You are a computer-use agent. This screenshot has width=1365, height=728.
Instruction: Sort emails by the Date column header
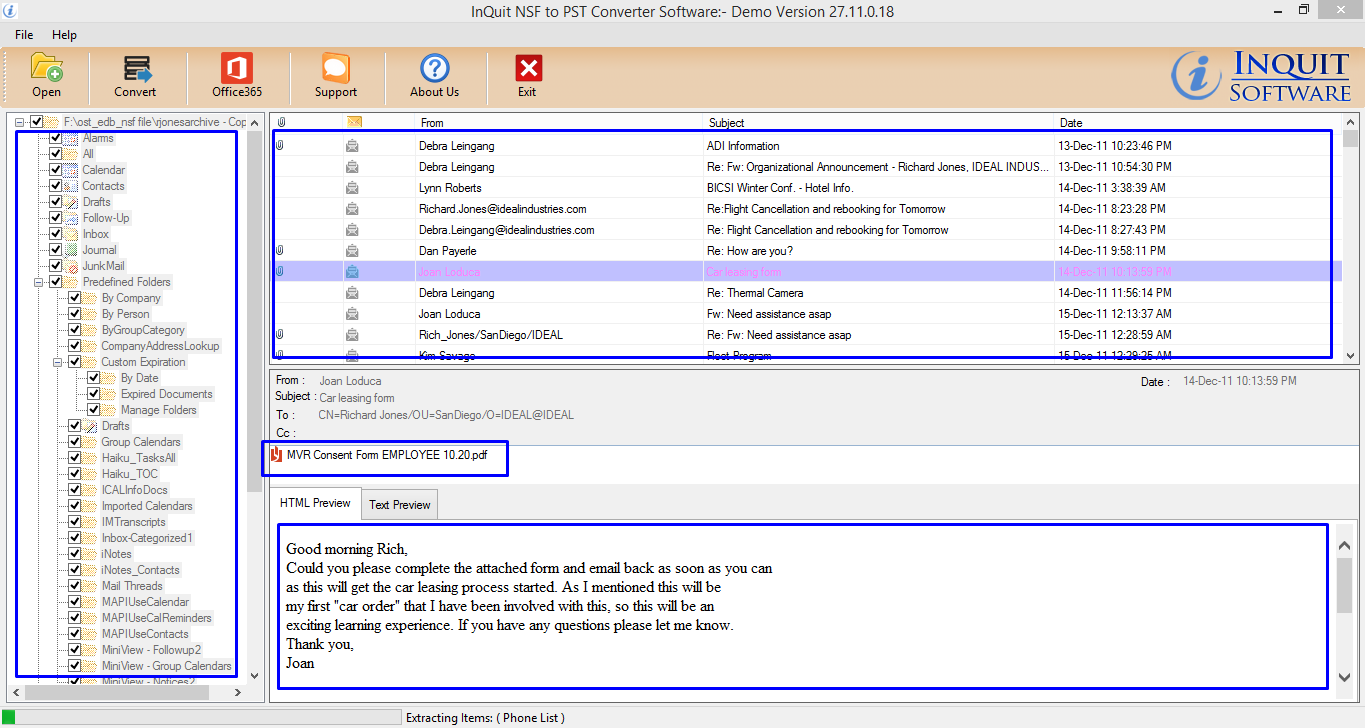pyautogui.click(x=1071, y=123)
